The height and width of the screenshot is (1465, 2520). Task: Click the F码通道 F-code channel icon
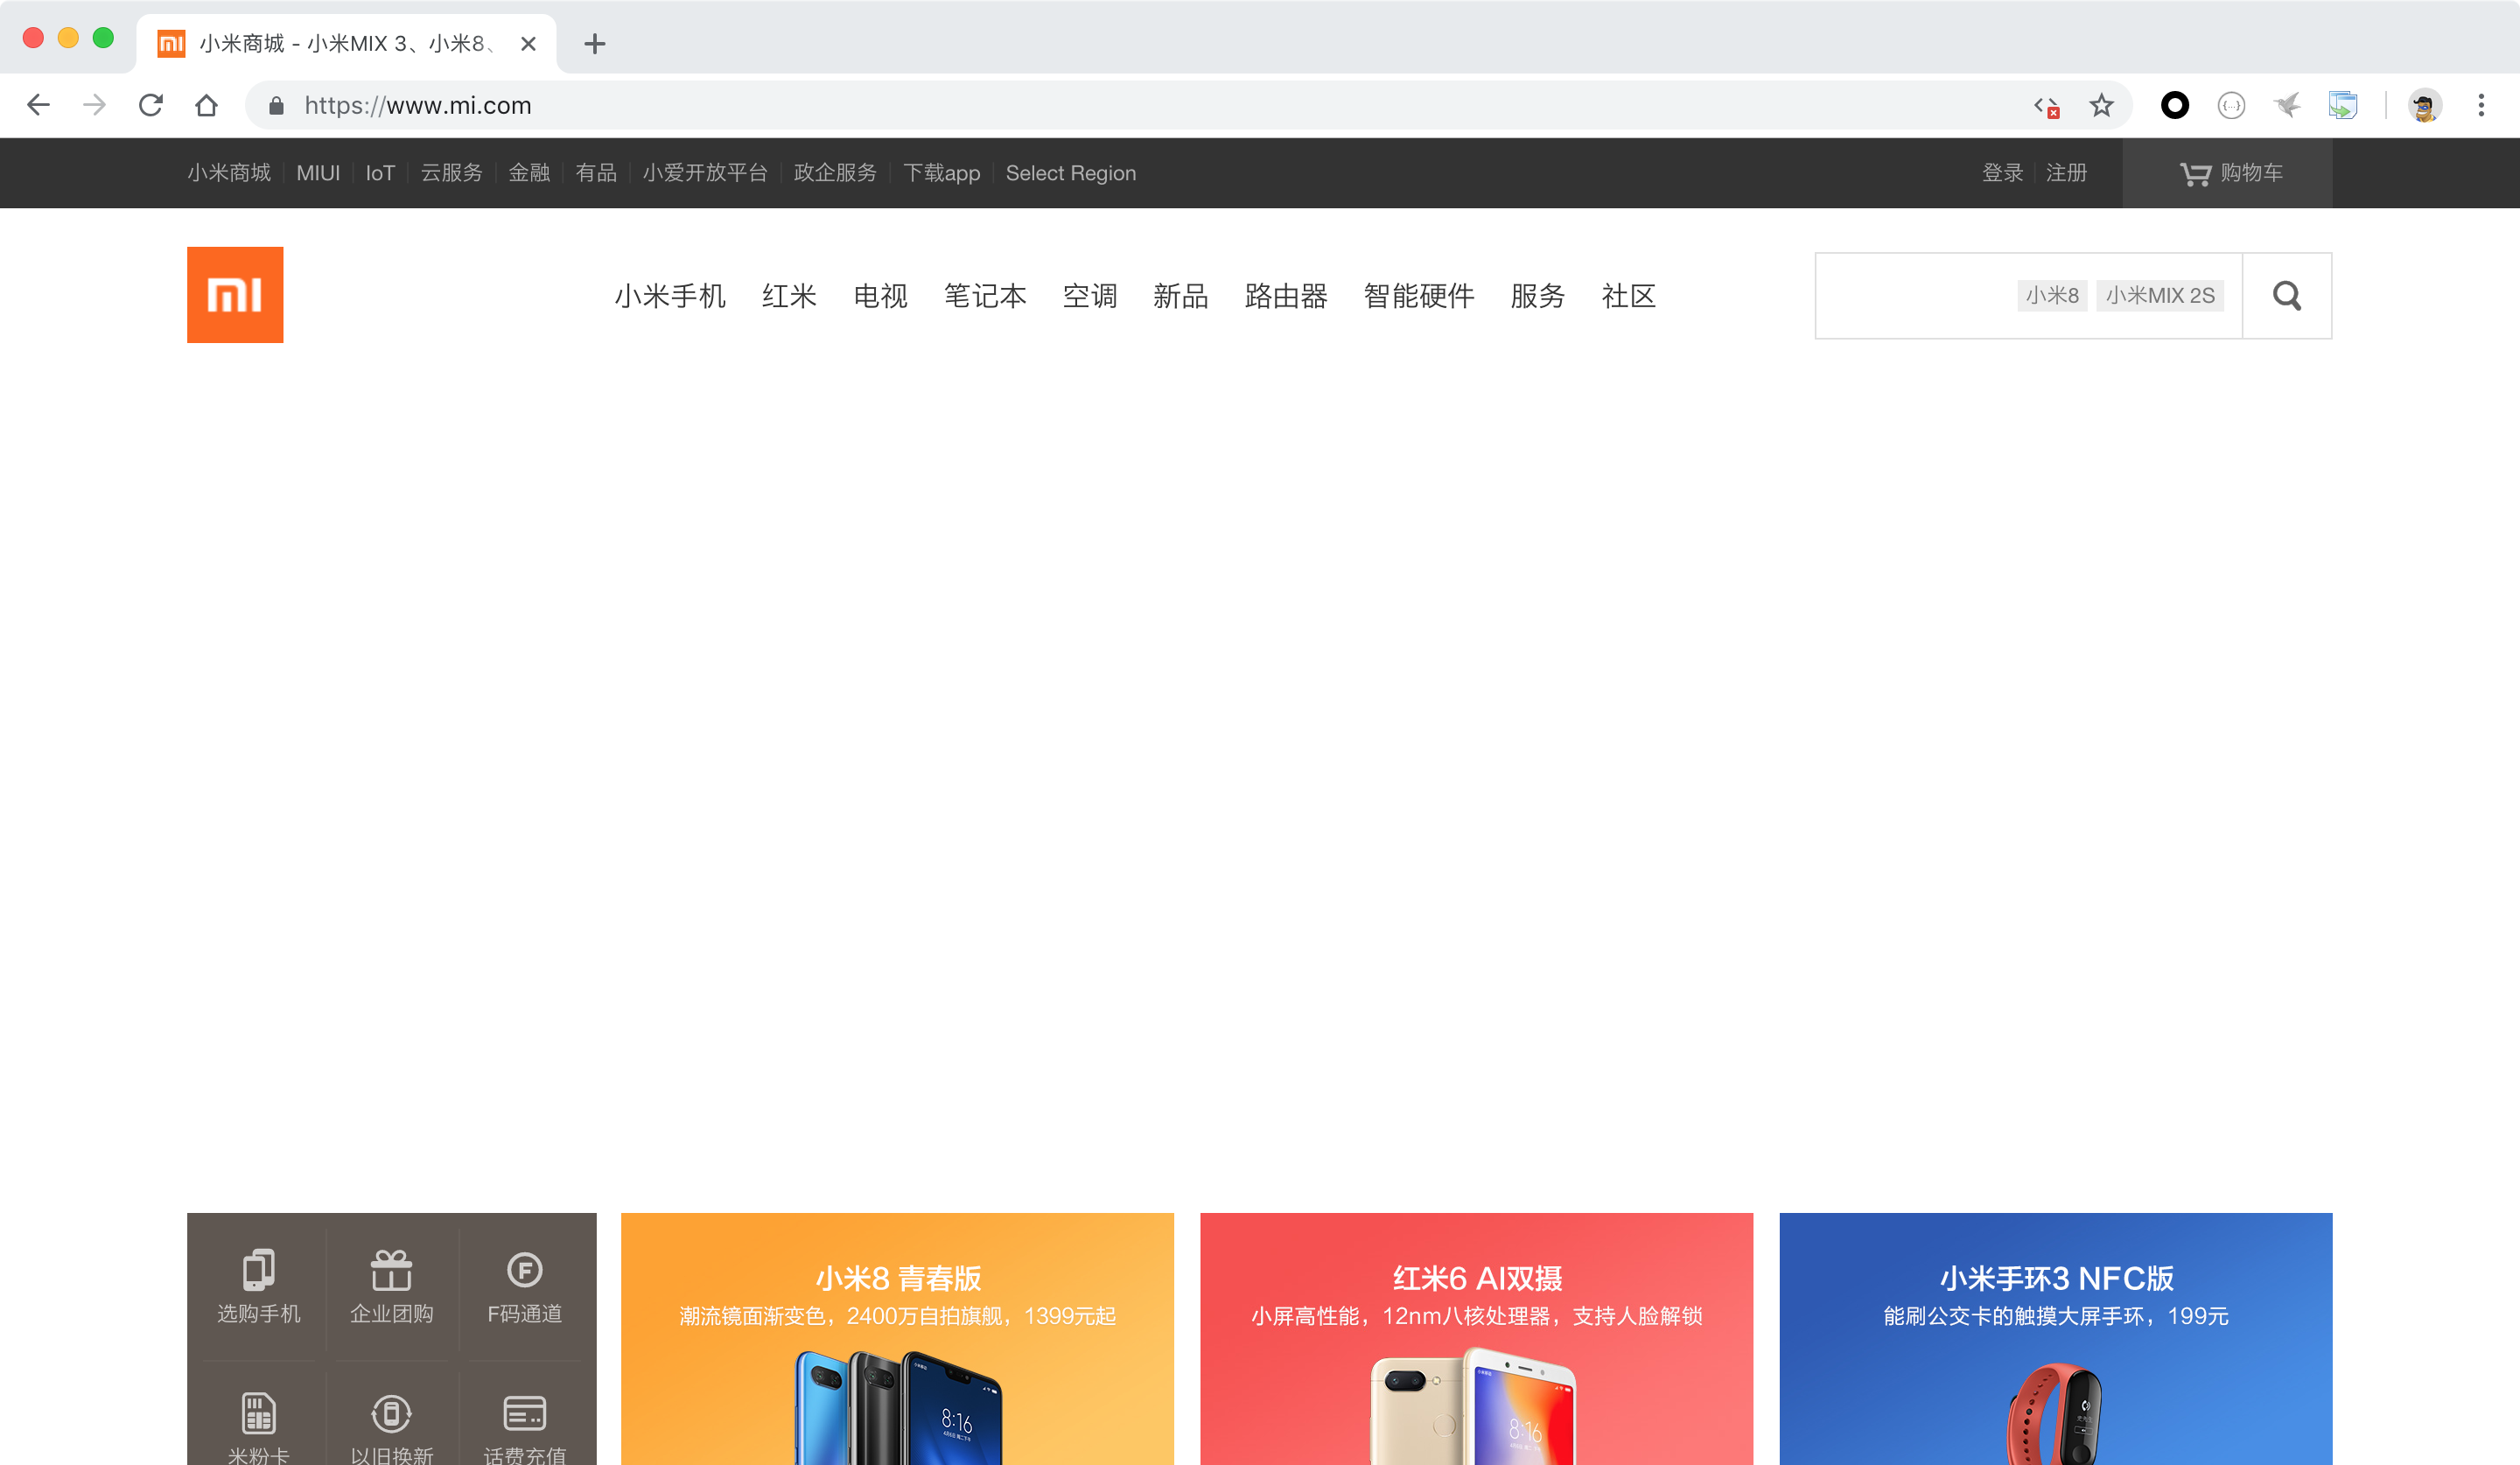pos(524,1285)
